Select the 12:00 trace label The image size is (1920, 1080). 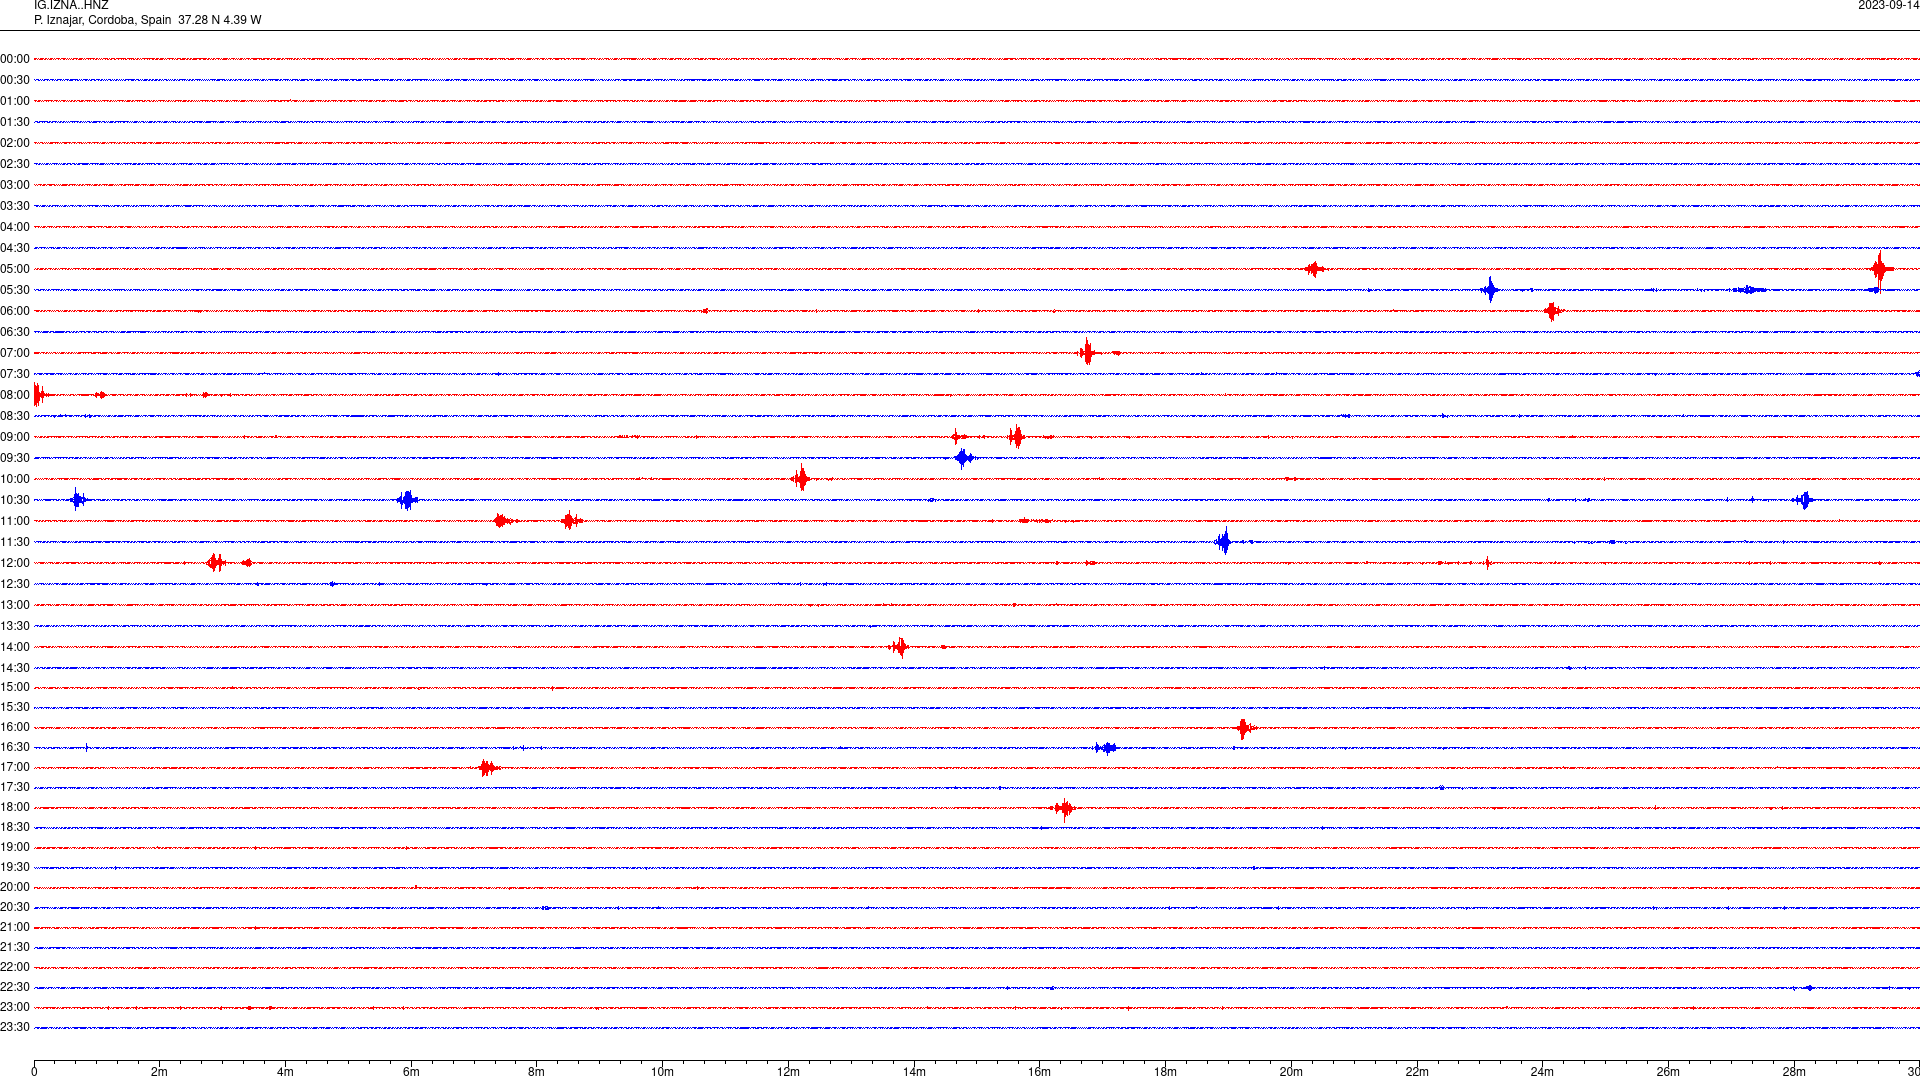click(15, 563)
